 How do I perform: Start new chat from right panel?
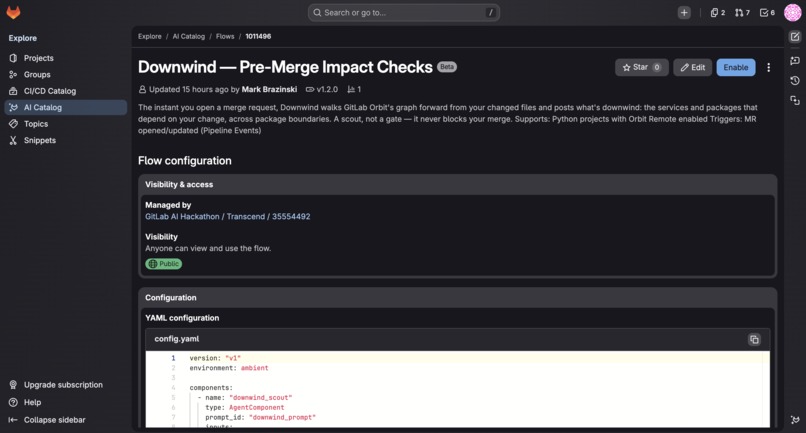(795, 61)
